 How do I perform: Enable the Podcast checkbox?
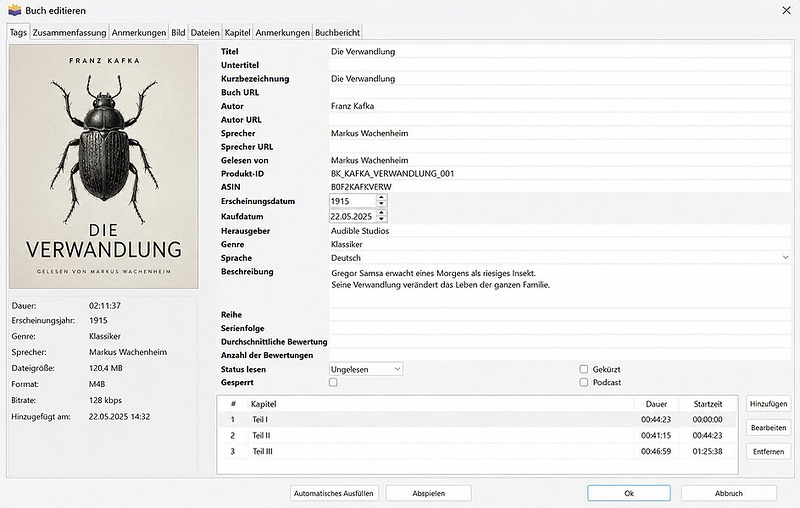(584, 382)
